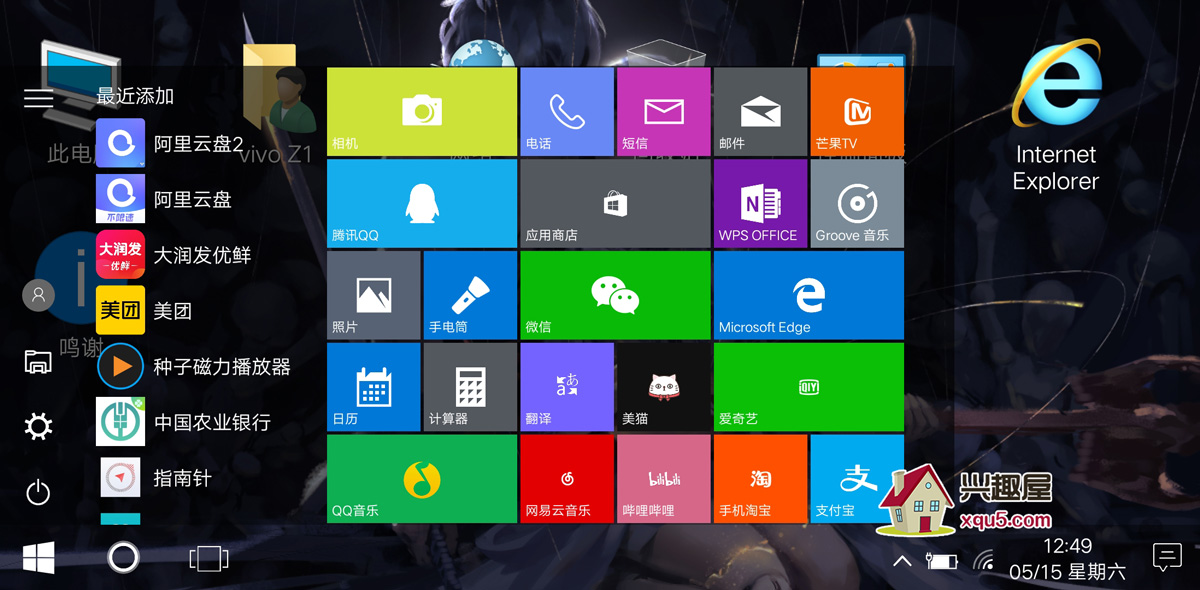The width and height of the screenshot is (1200, 590).
Task: Expand the start menu hamburger
Action: pos(38,97)
